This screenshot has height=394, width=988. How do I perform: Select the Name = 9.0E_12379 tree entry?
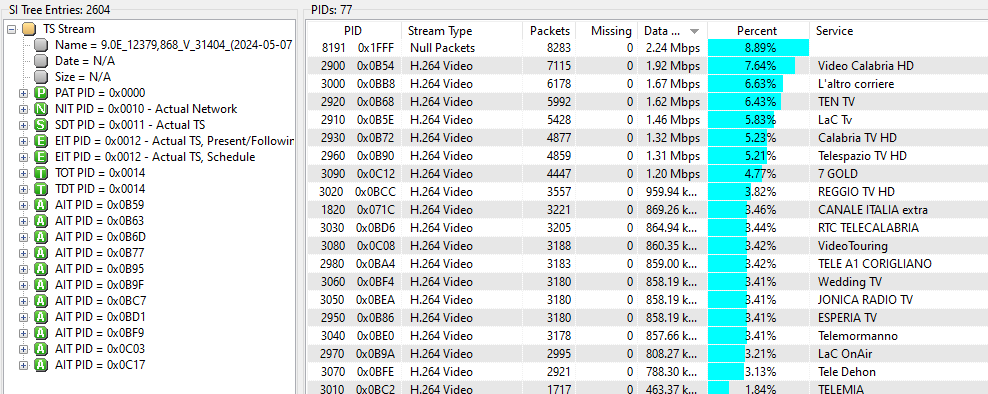click(173, 45)
